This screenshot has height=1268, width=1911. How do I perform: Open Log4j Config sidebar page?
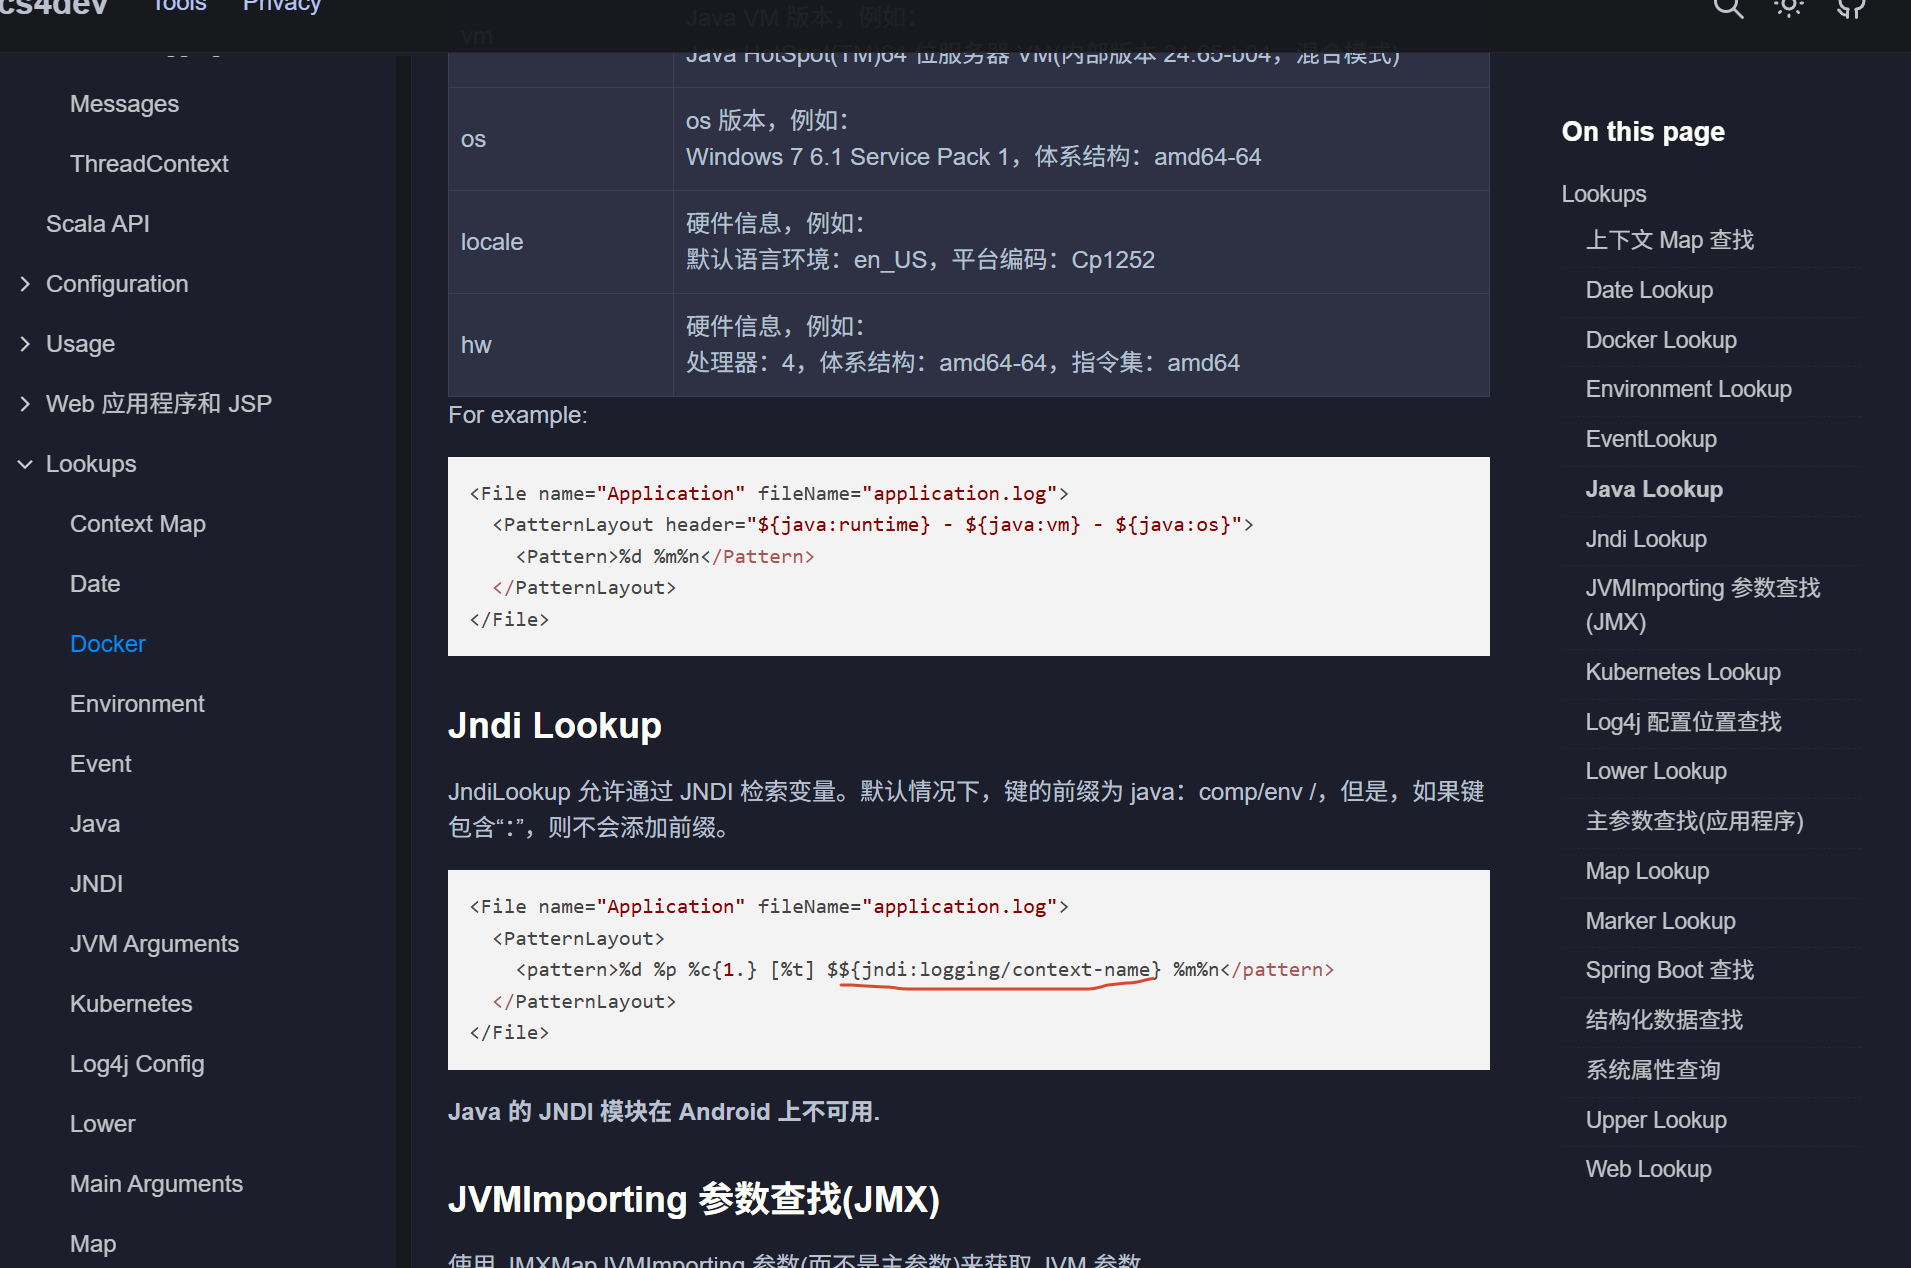137,1064
